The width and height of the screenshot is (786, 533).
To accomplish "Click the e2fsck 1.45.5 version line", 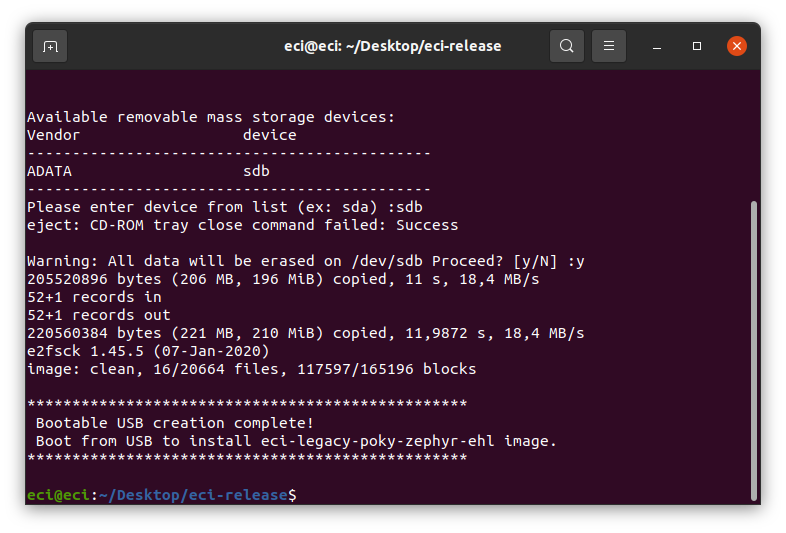I will [148, 351].
